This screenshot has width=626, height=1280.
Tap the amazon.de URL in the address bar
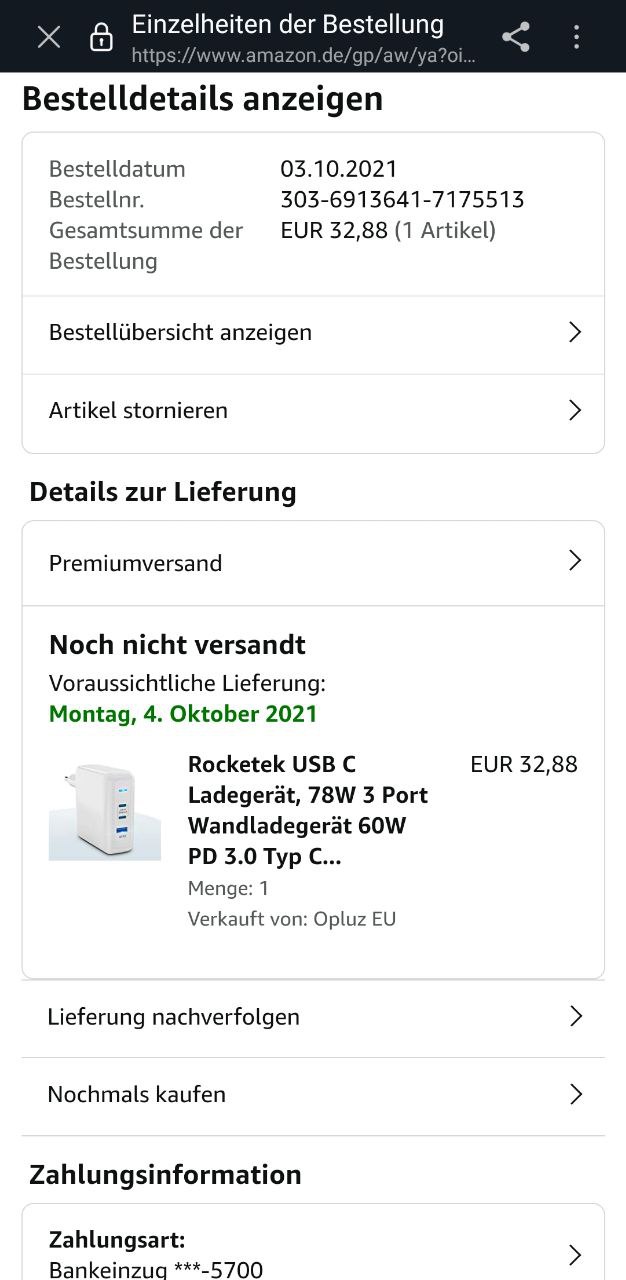point(304,56)
